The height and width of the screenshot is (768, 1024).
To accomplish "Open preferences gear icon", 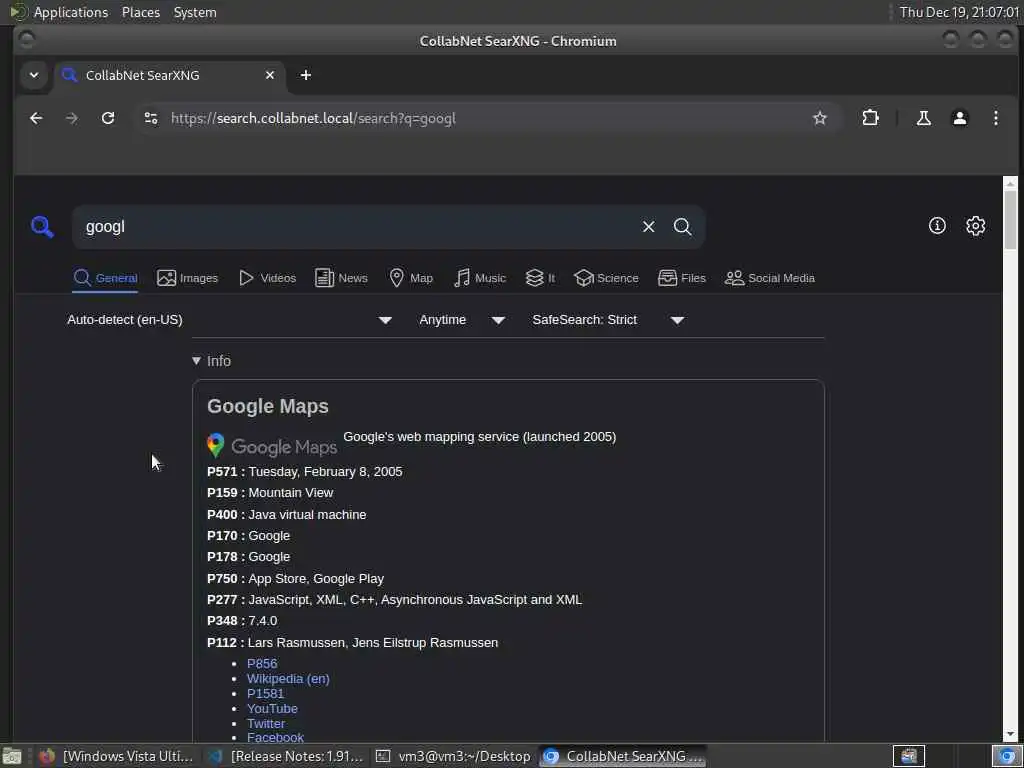I will click(976, 226).
